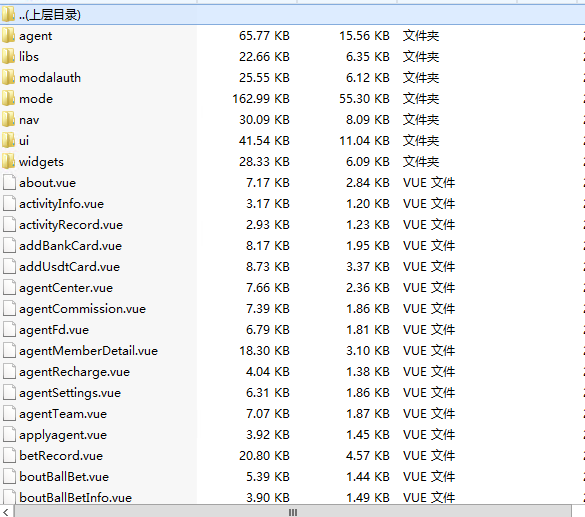Select the widgets folder icon

[9, 161]
